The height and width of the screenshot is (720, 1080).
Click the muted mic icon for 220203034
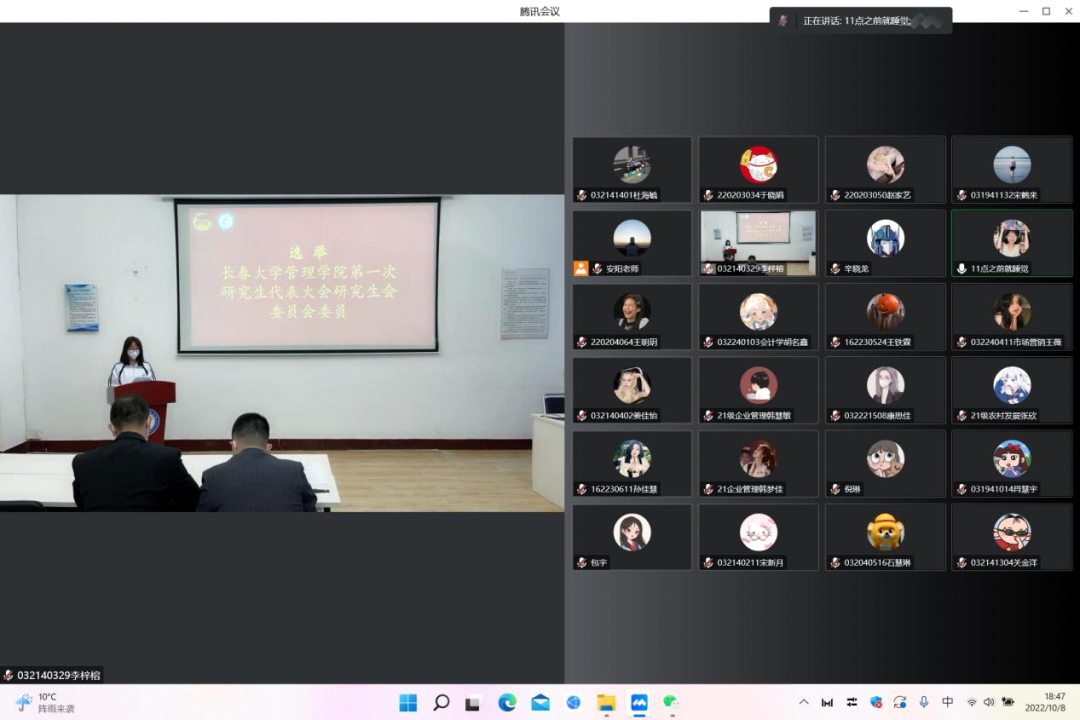tap(709, 195)
